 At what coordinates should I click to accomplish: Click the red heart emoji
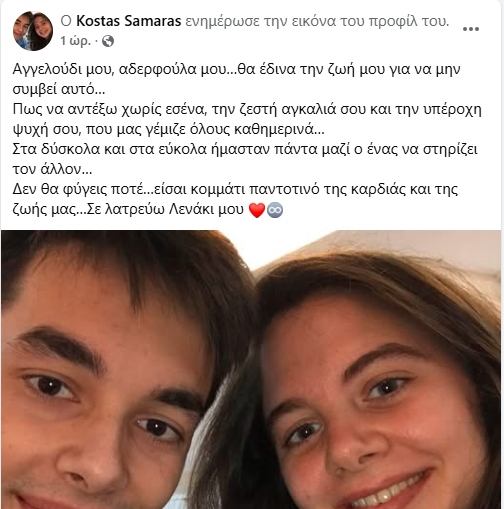click(x=257, y=210)
